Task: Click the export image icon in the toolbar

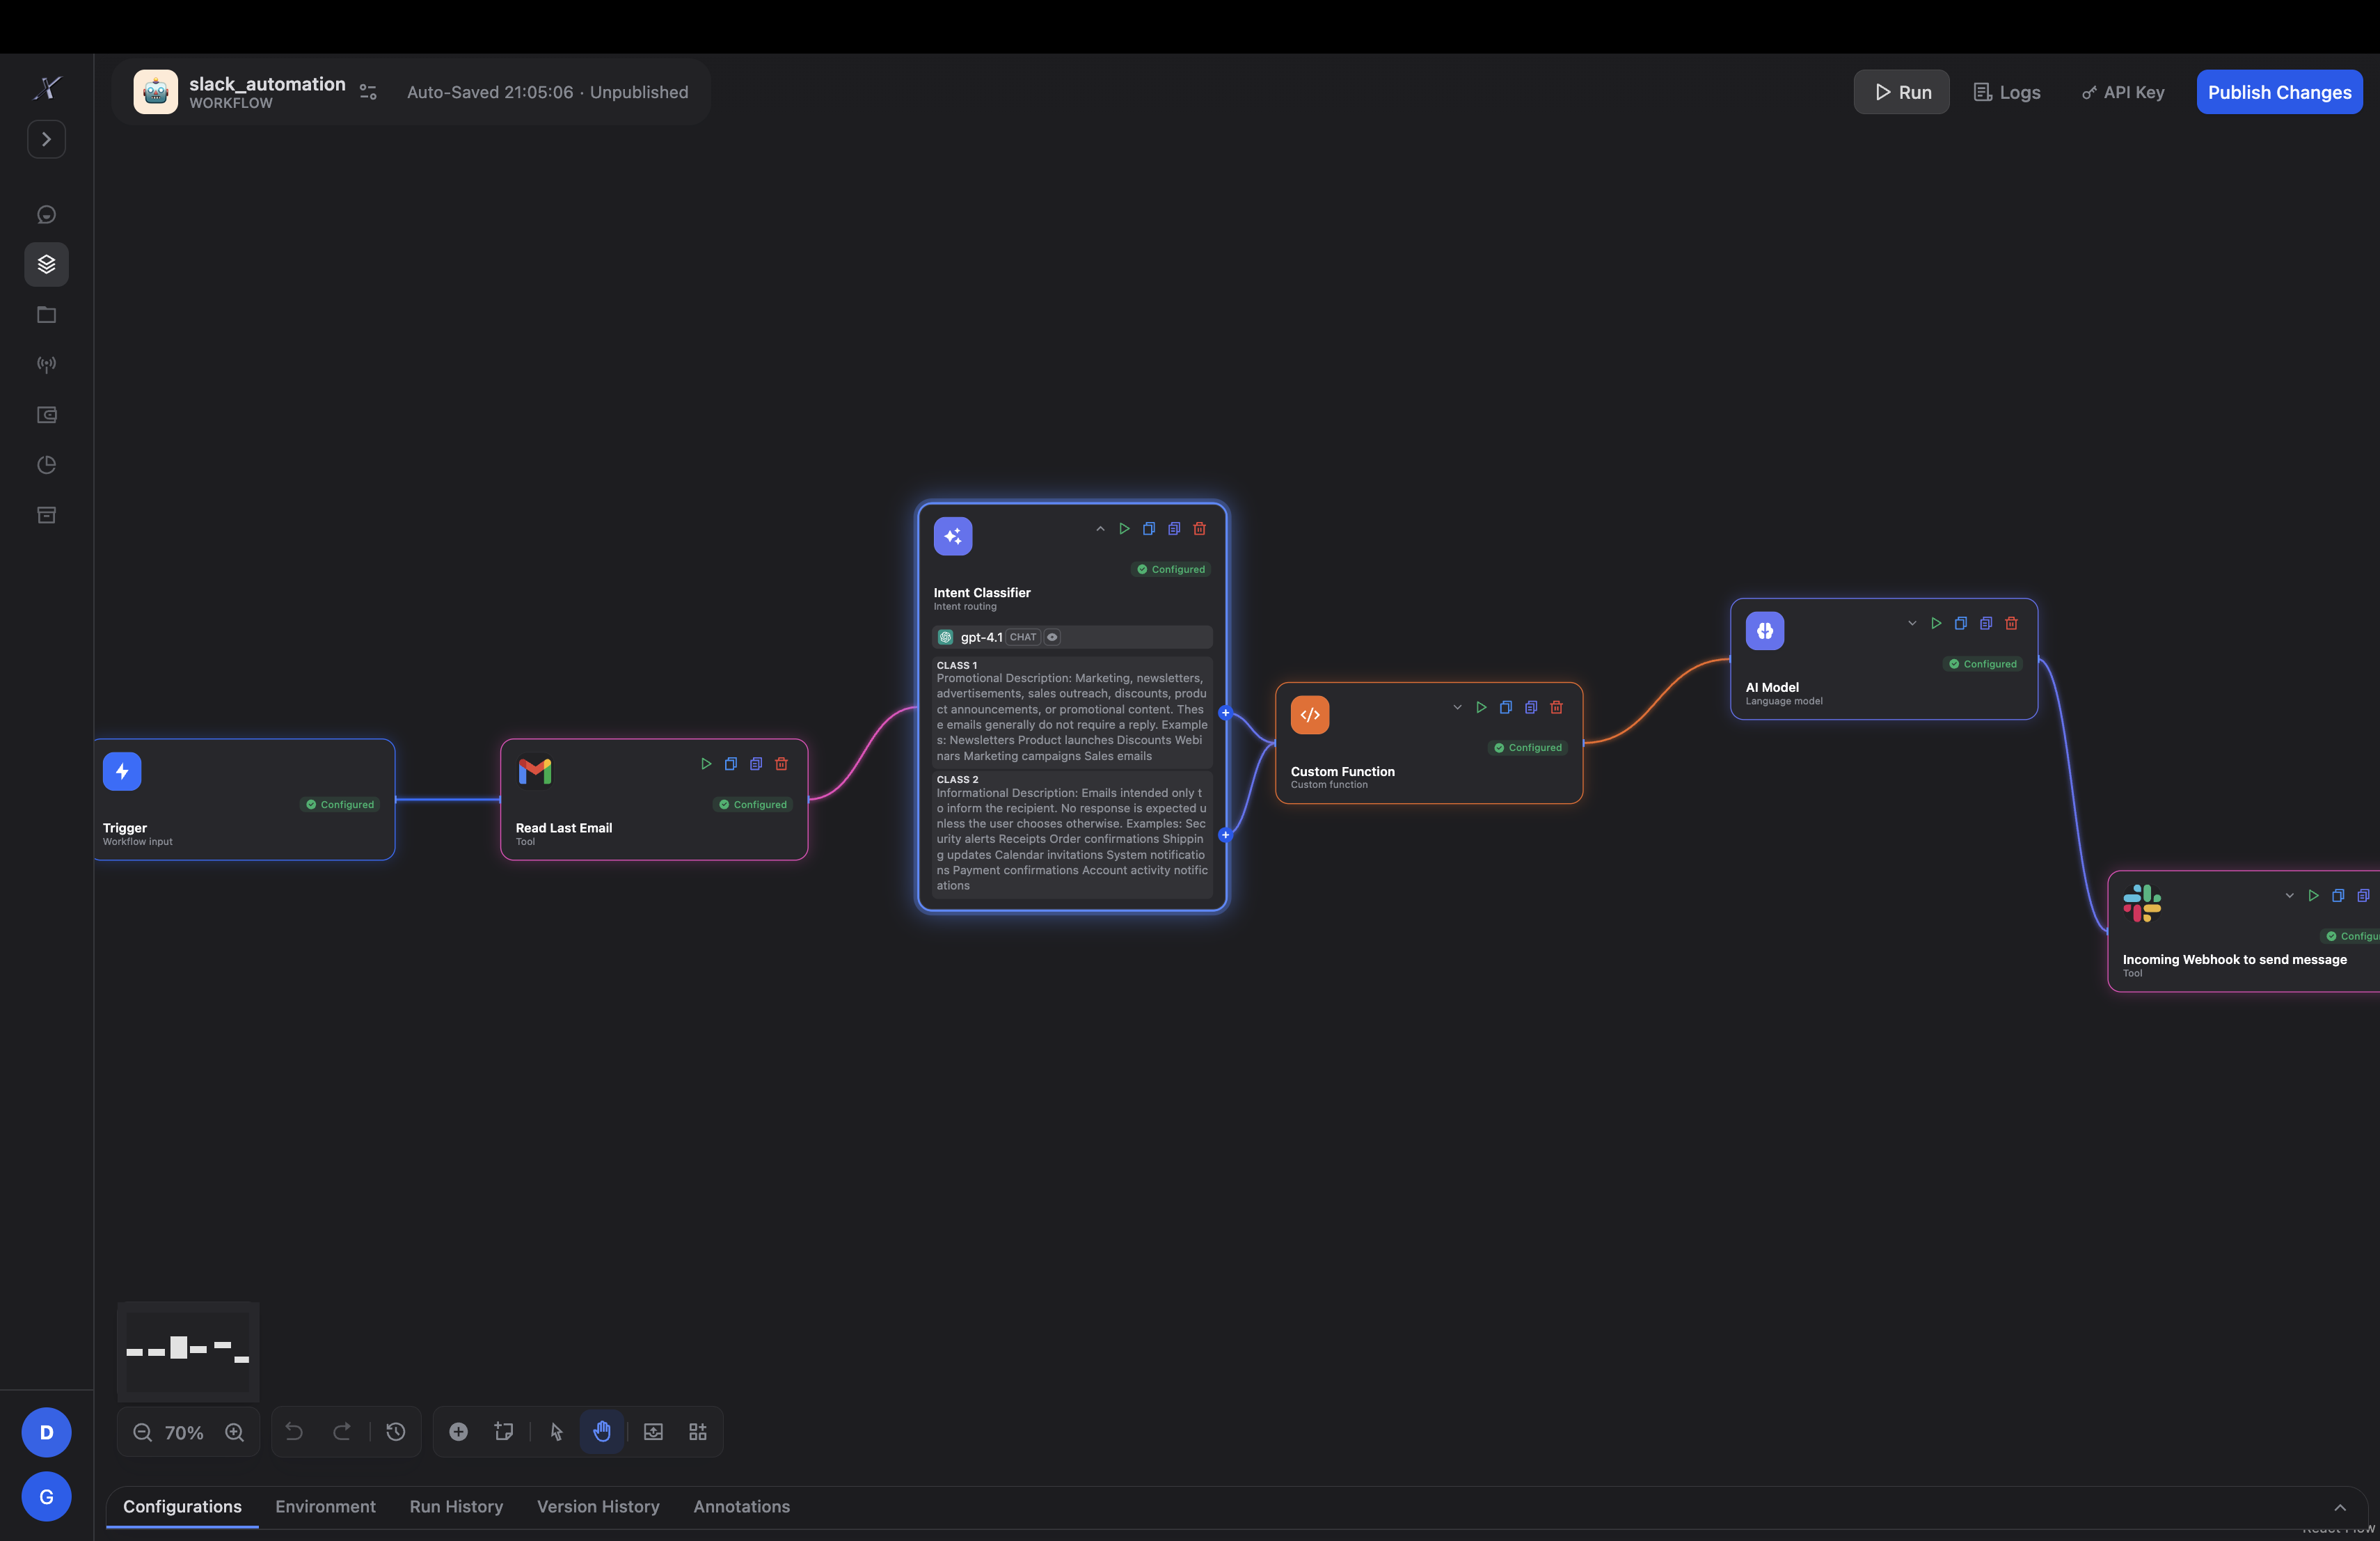Action: pyautogui.click(x=653, y=1431)
